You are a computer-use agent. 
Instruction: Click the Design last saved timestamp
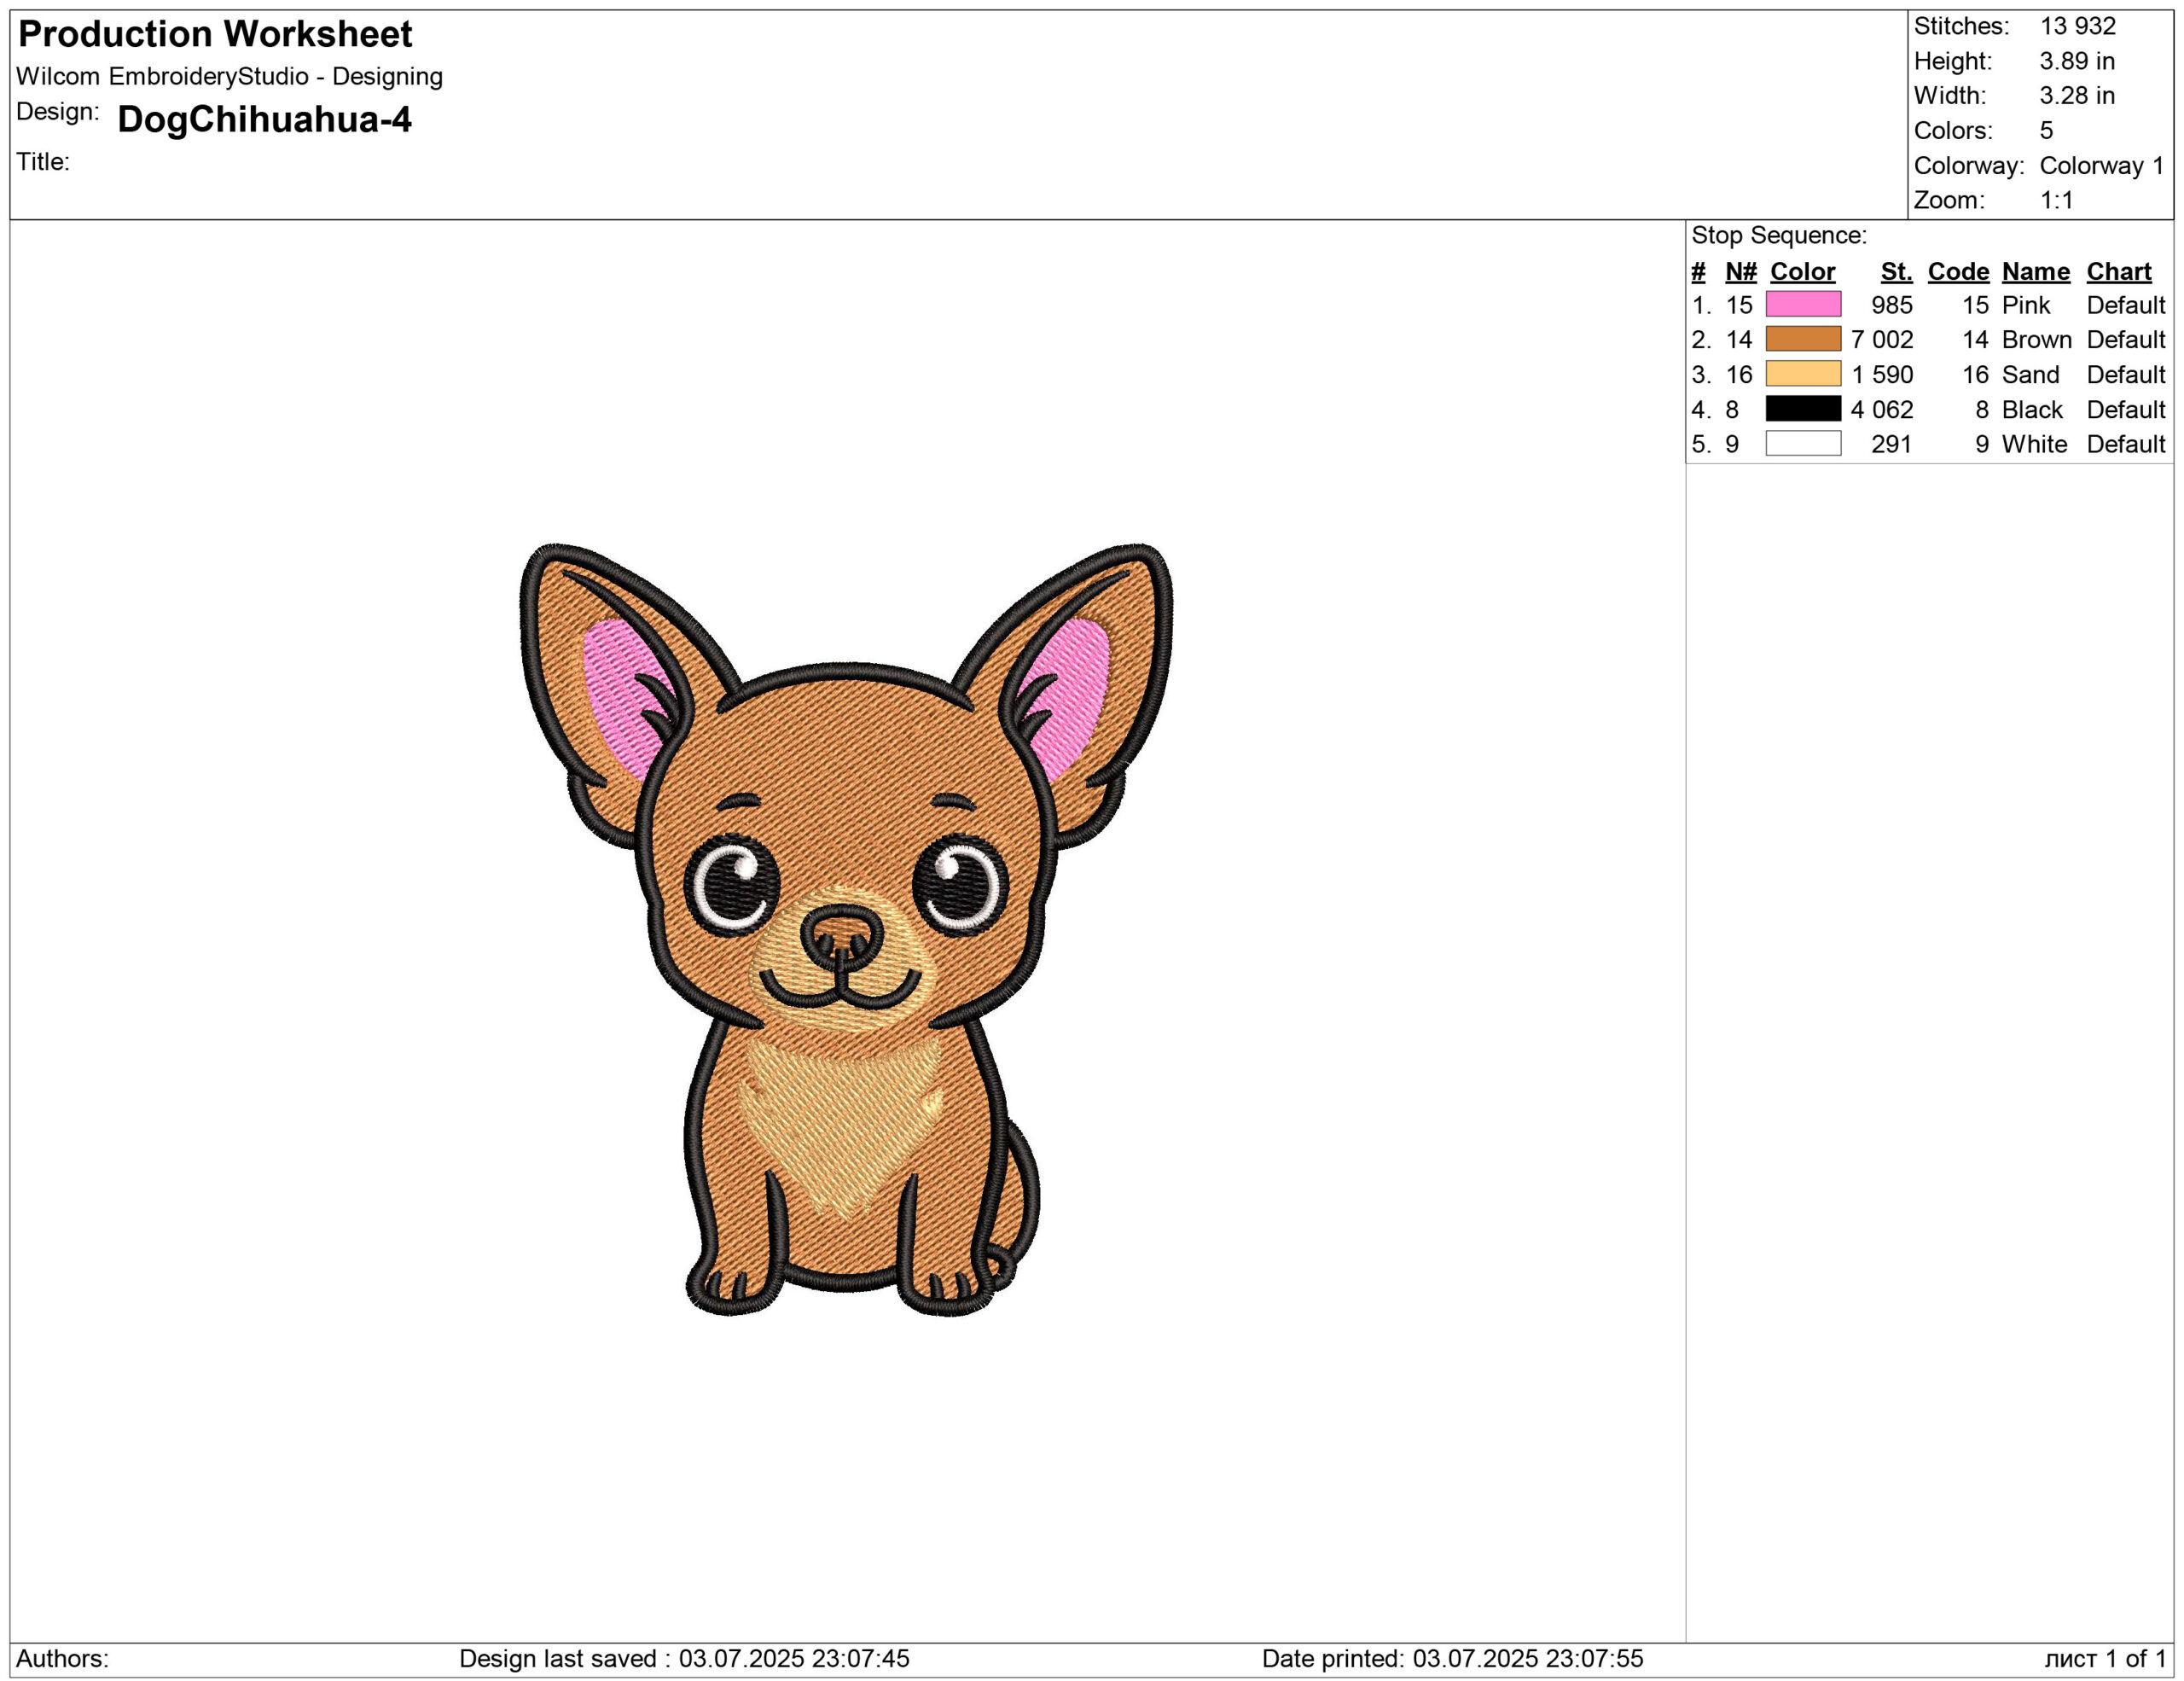point(684,1658)
